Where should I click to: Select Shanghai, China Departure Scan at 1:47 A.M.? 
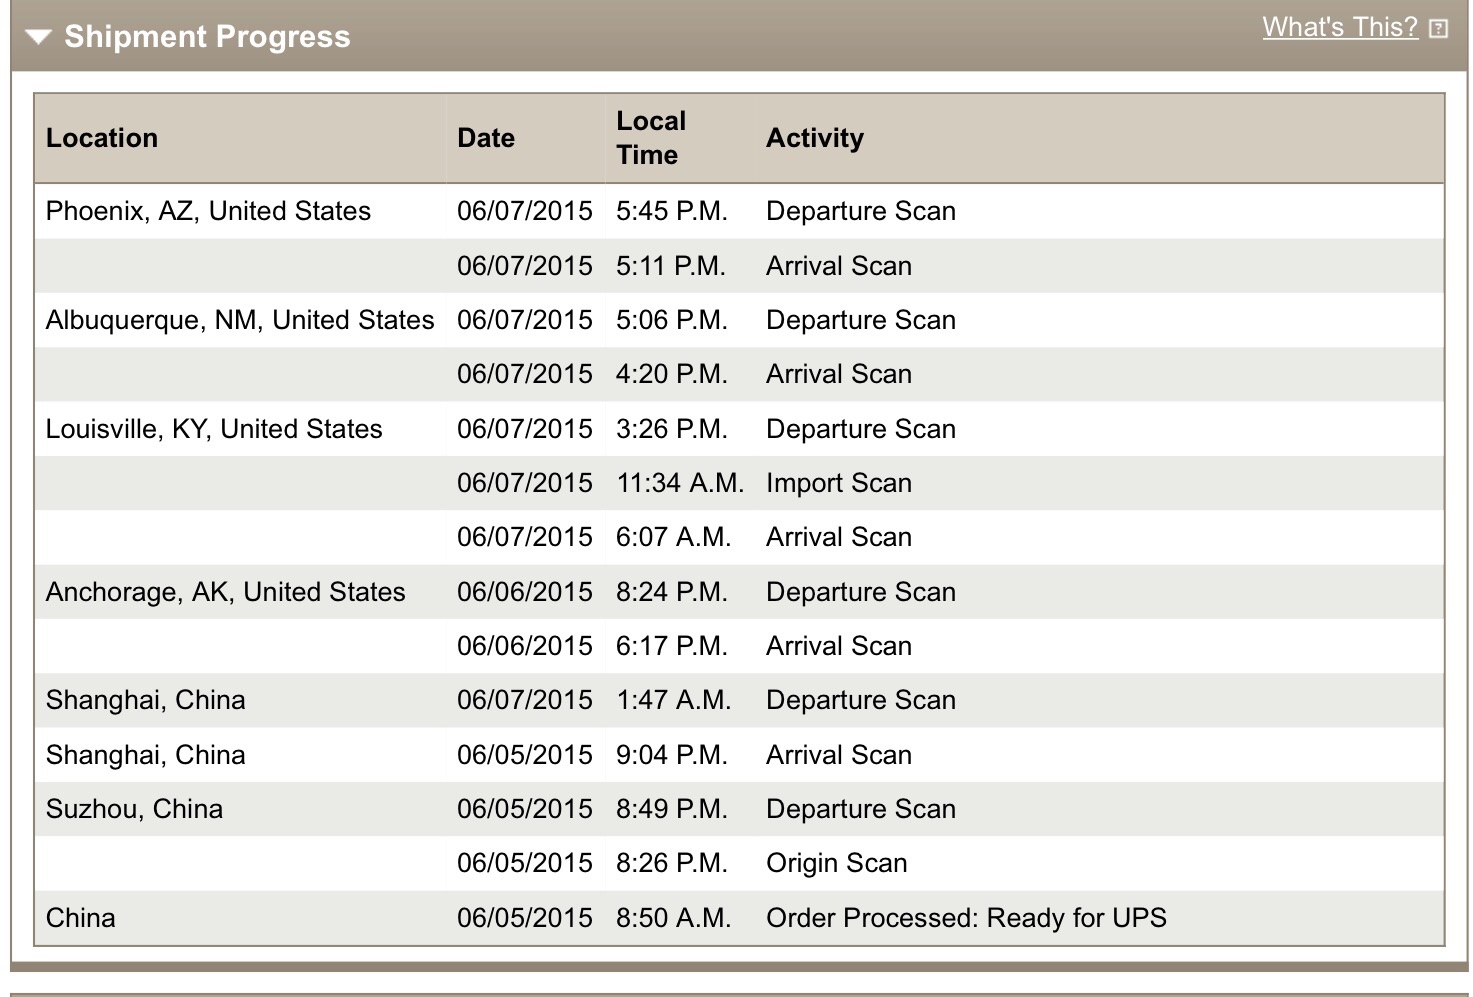pyautogui.click(x=740, y=700)
